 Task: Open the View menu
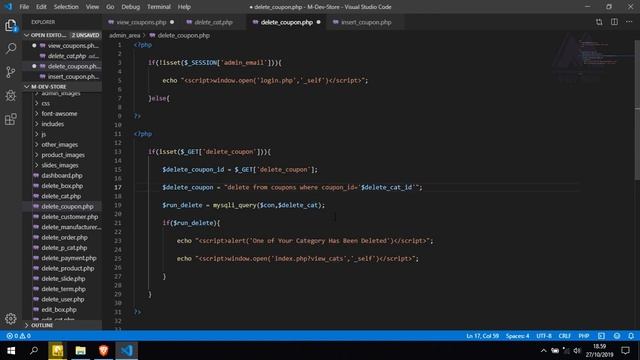tap(92, 7)
